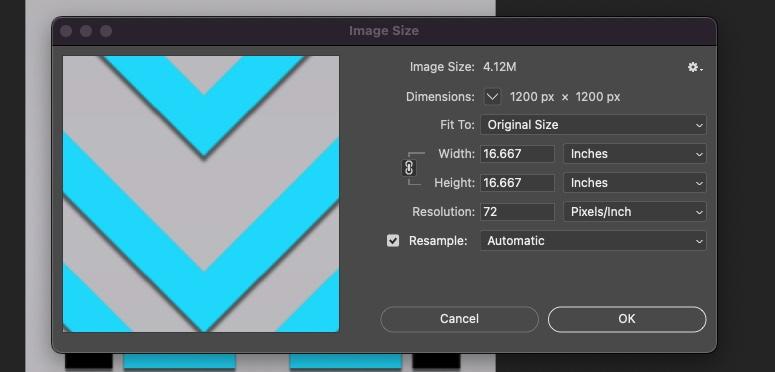Click the OK button

point(627,319)
